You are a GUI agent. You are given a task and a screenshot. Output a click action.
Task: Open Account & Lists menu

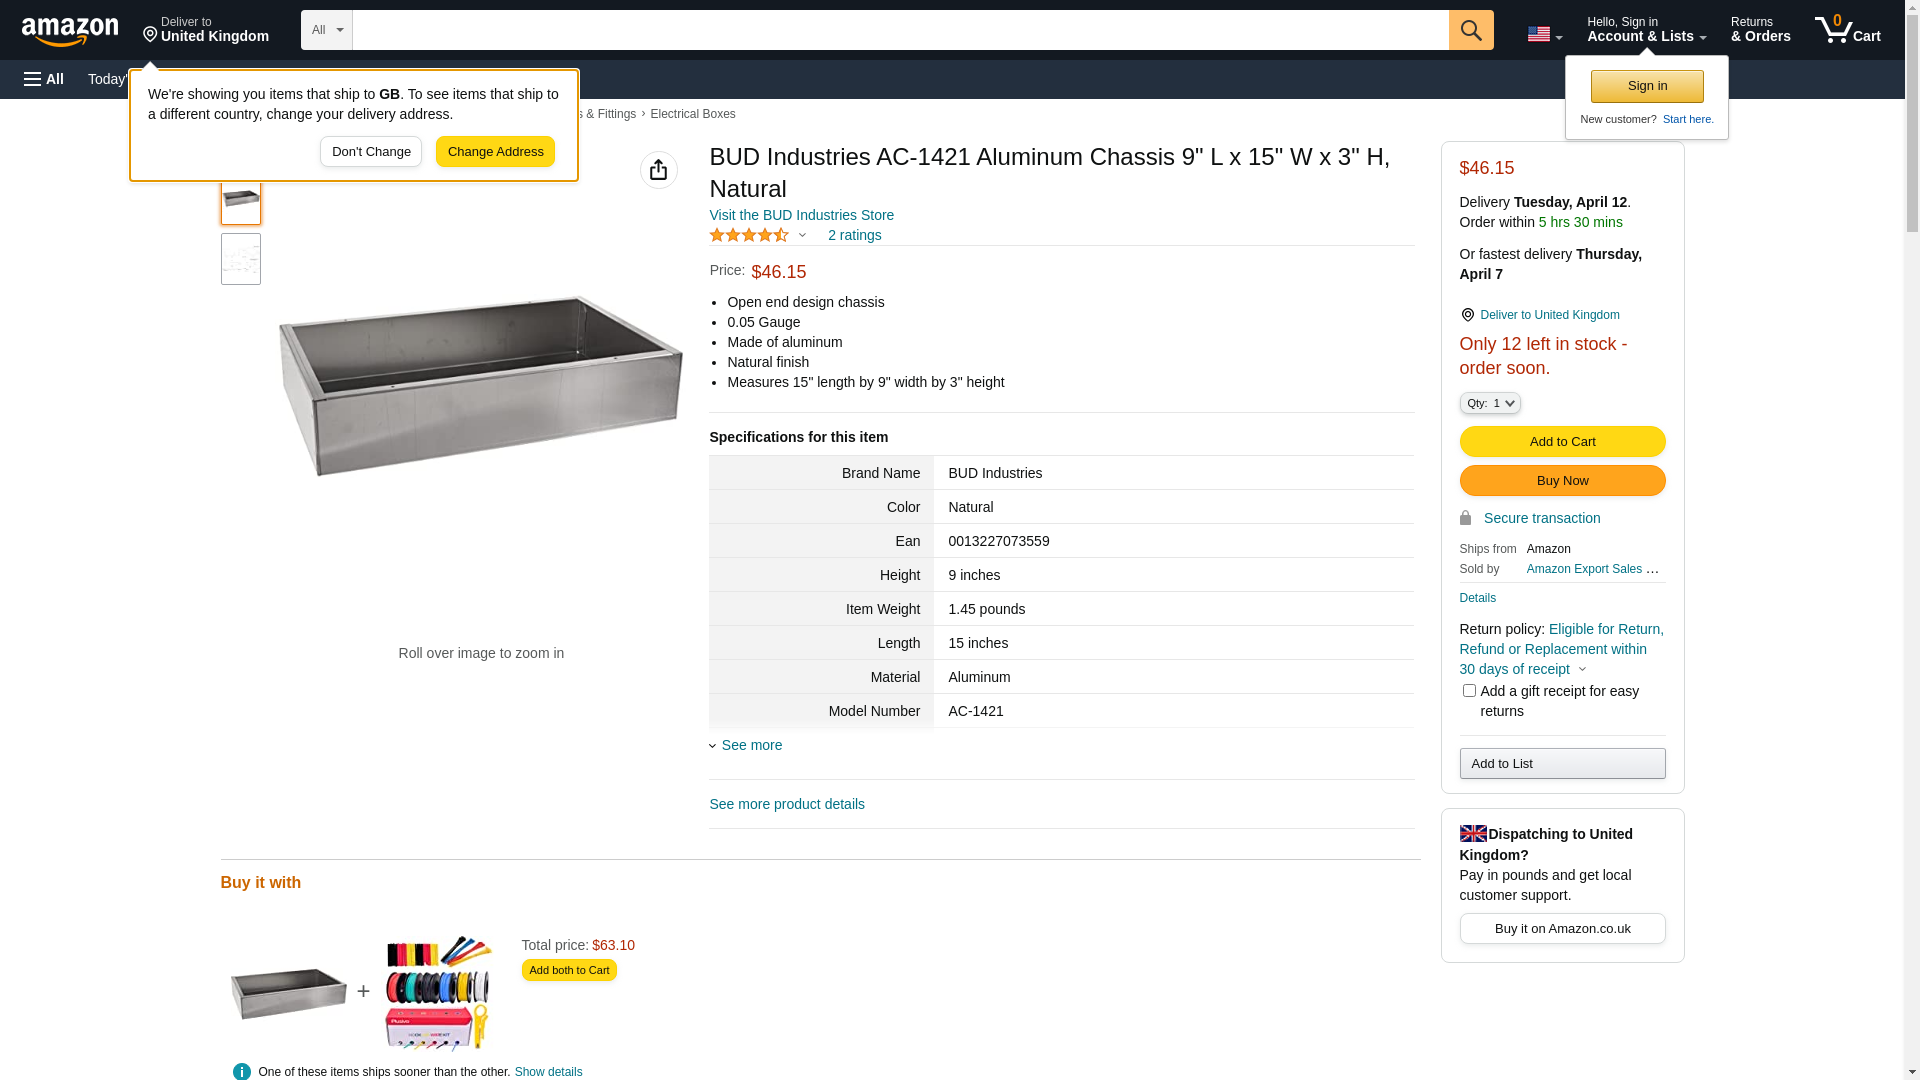click(1646, 30)
